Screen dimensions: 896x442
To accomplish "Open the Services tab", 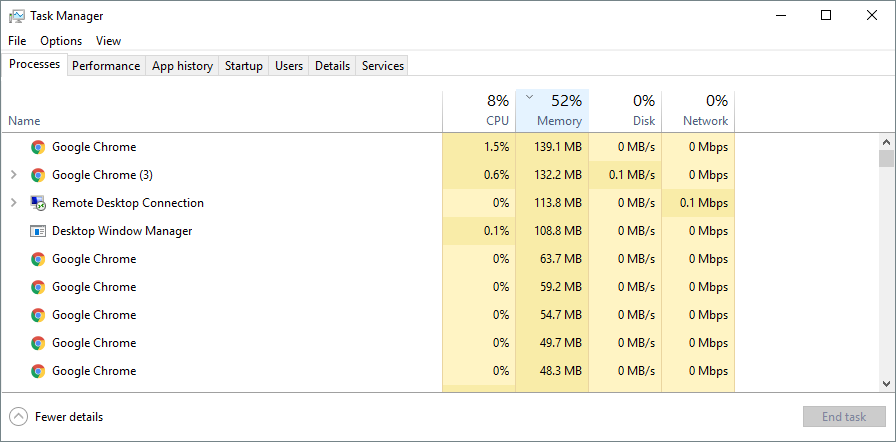I will (x=383, y=66).
